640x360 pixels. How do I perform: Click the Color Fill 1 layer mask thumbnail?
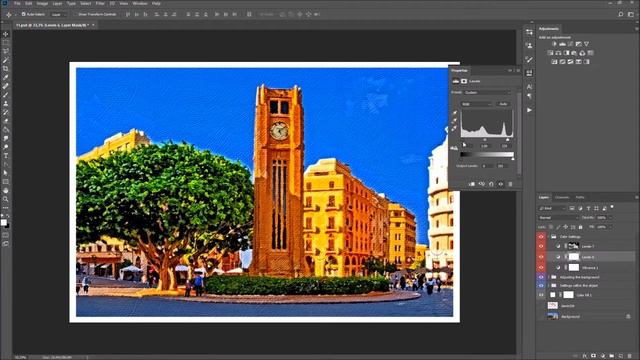[x=569, y=295]
